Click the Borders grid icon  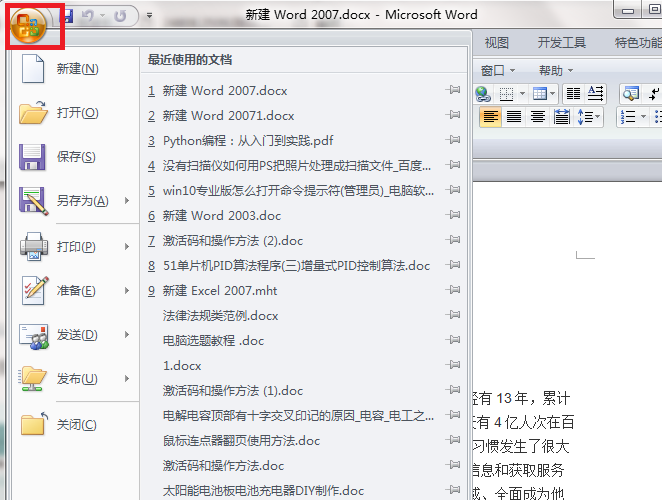click(506, 94)
